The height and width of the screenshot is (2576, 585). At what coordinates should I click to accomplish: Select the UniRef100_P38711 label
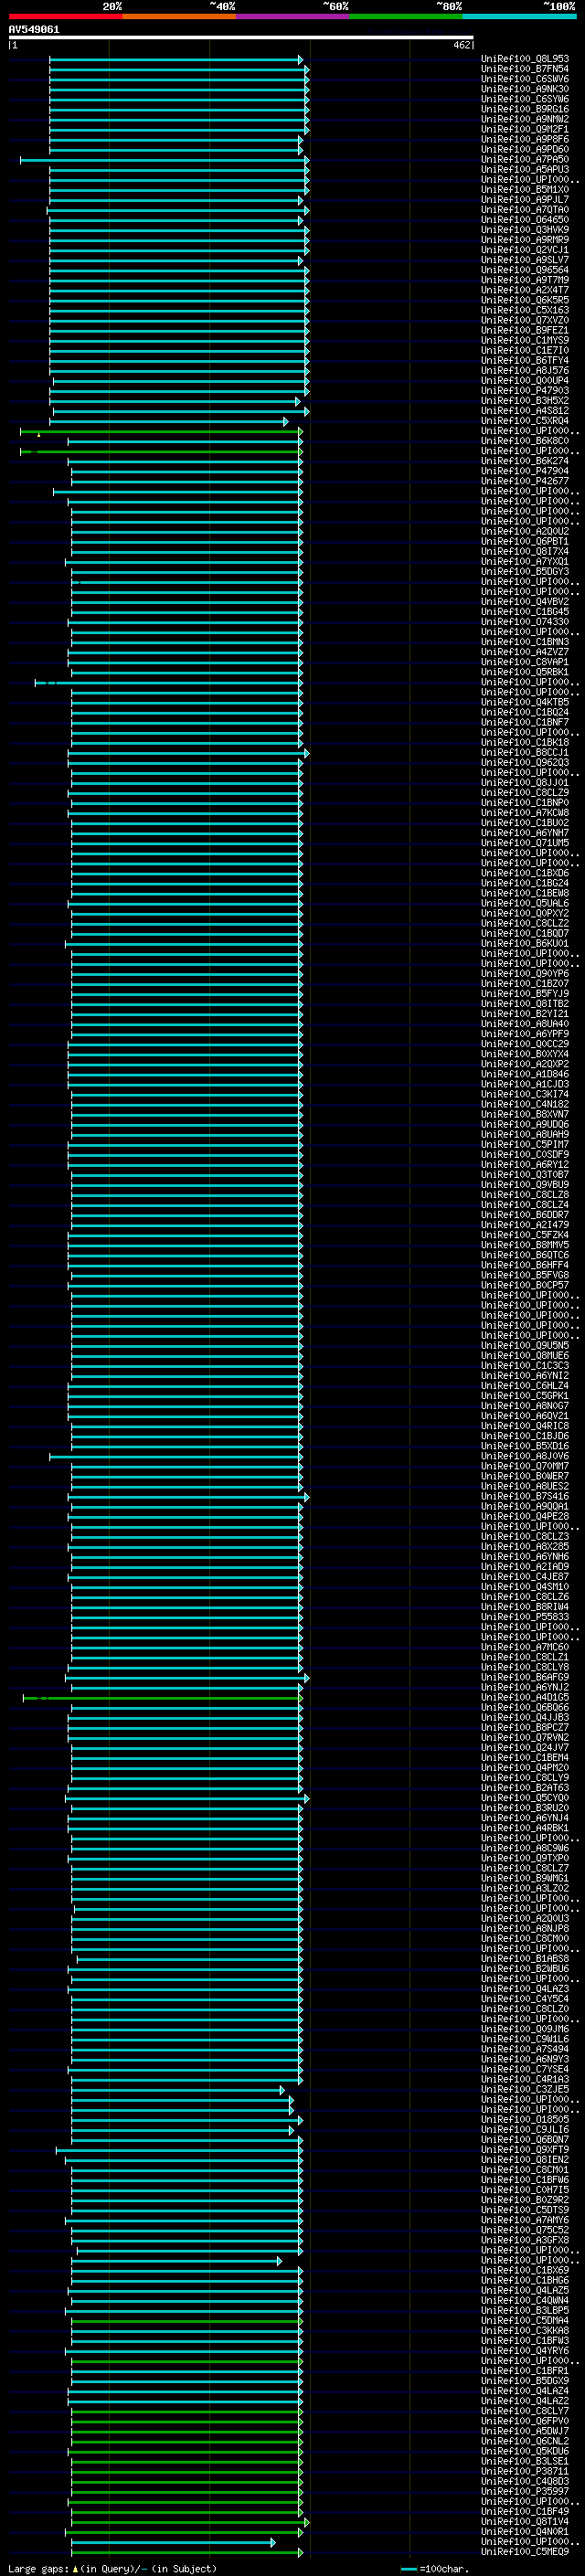pos(524,2471)
